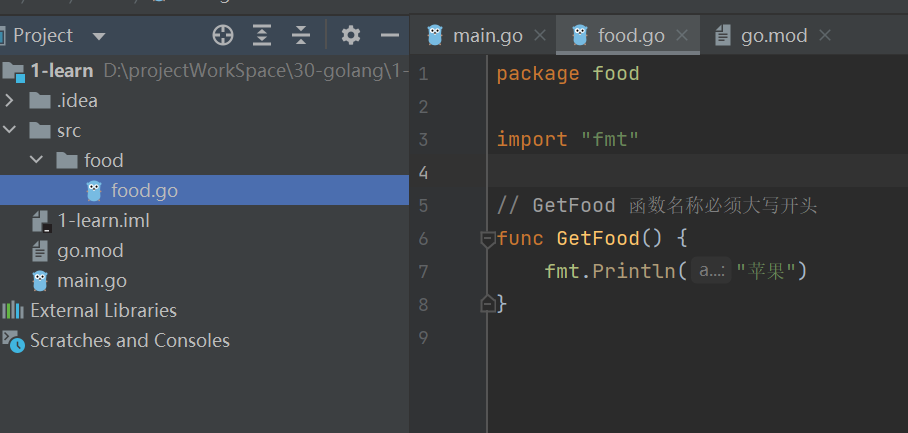Collapse the food folder in tree
Viewport: 908px width, 433px height.
pos(37,161)
